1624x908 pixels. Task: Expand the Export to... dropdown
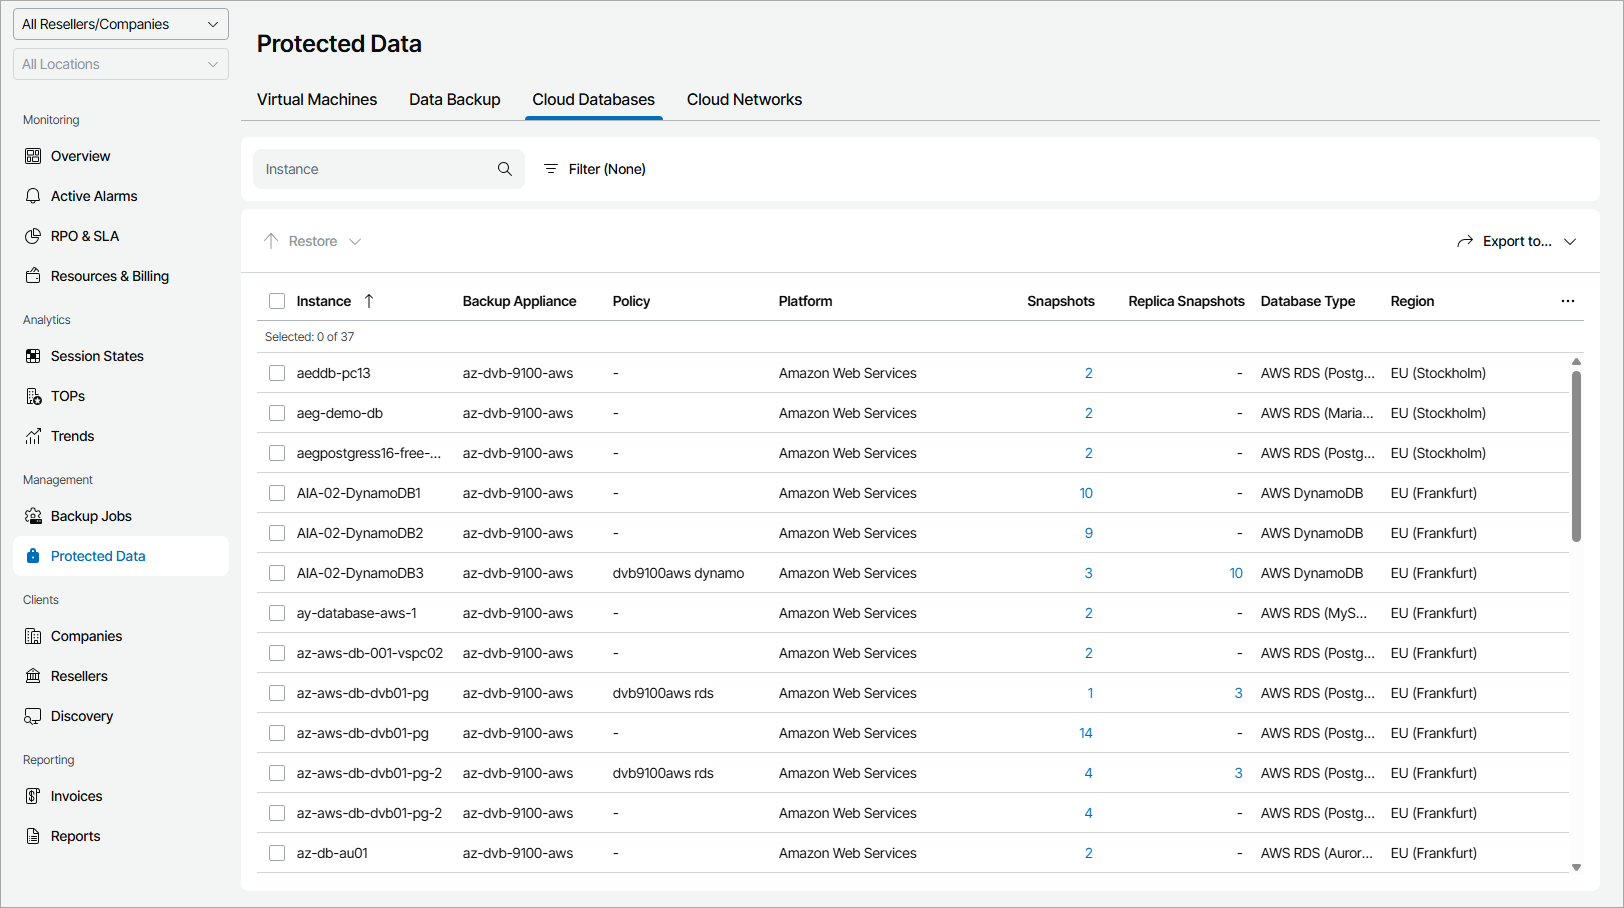click(1517, 241)
